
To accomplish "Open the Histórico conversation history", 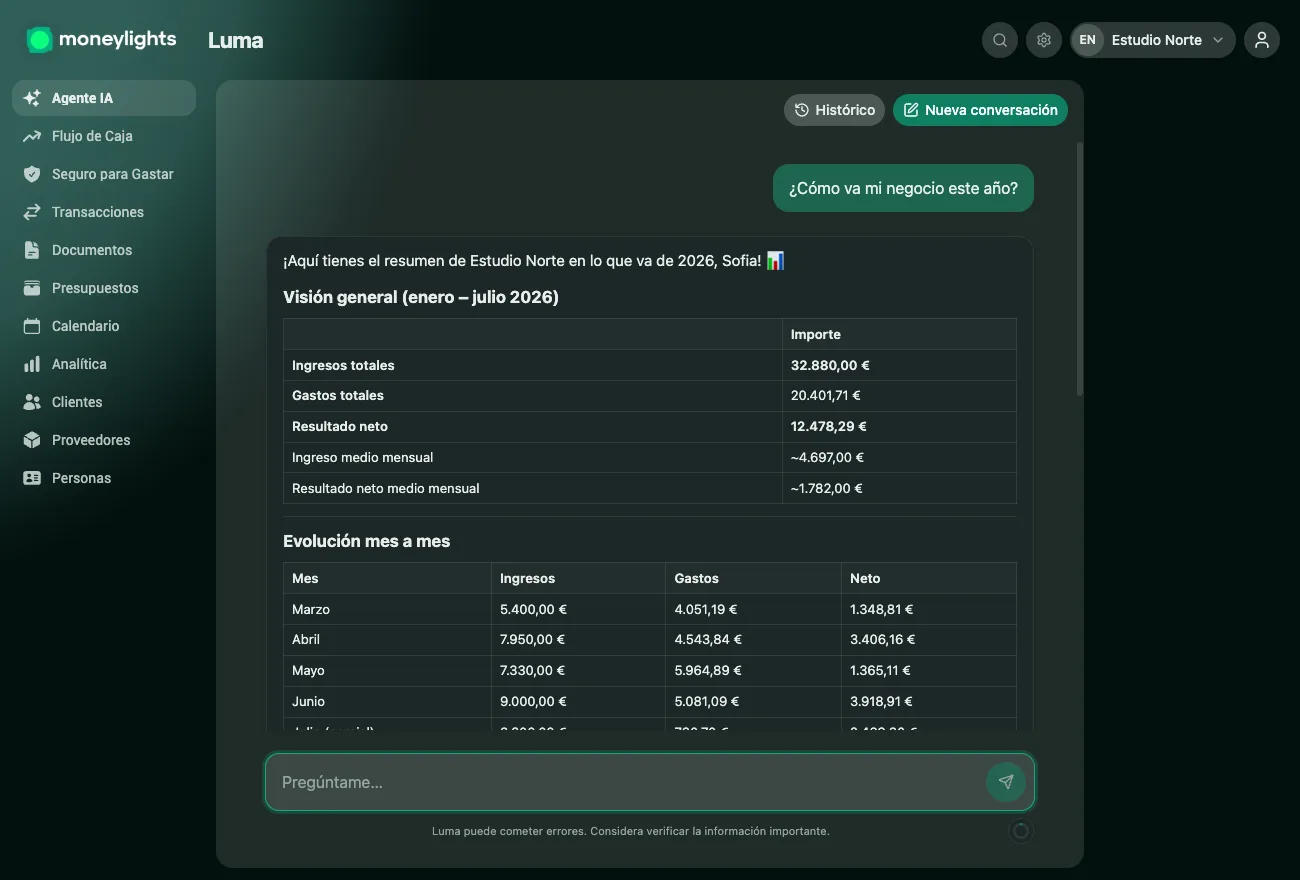I will click(834, 110).
